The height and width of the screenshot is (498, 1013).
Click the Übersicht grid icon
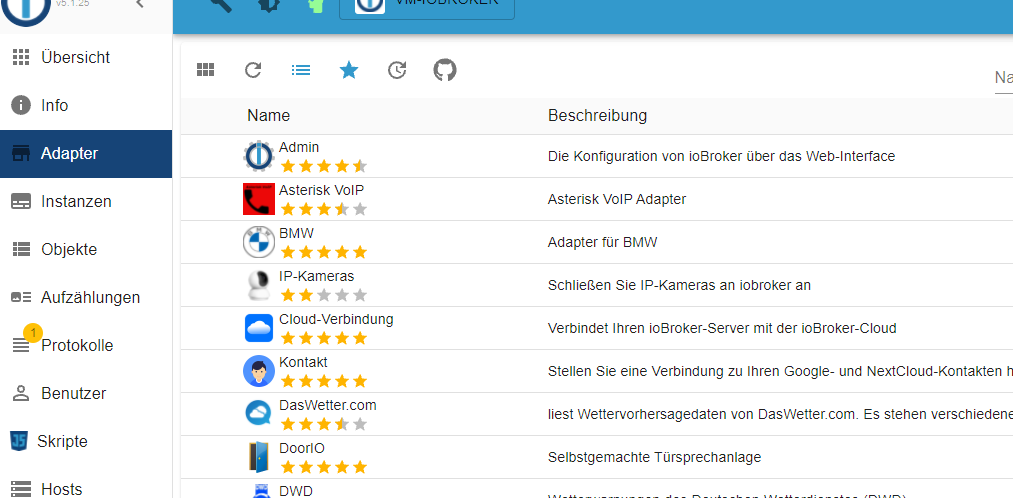21,57
